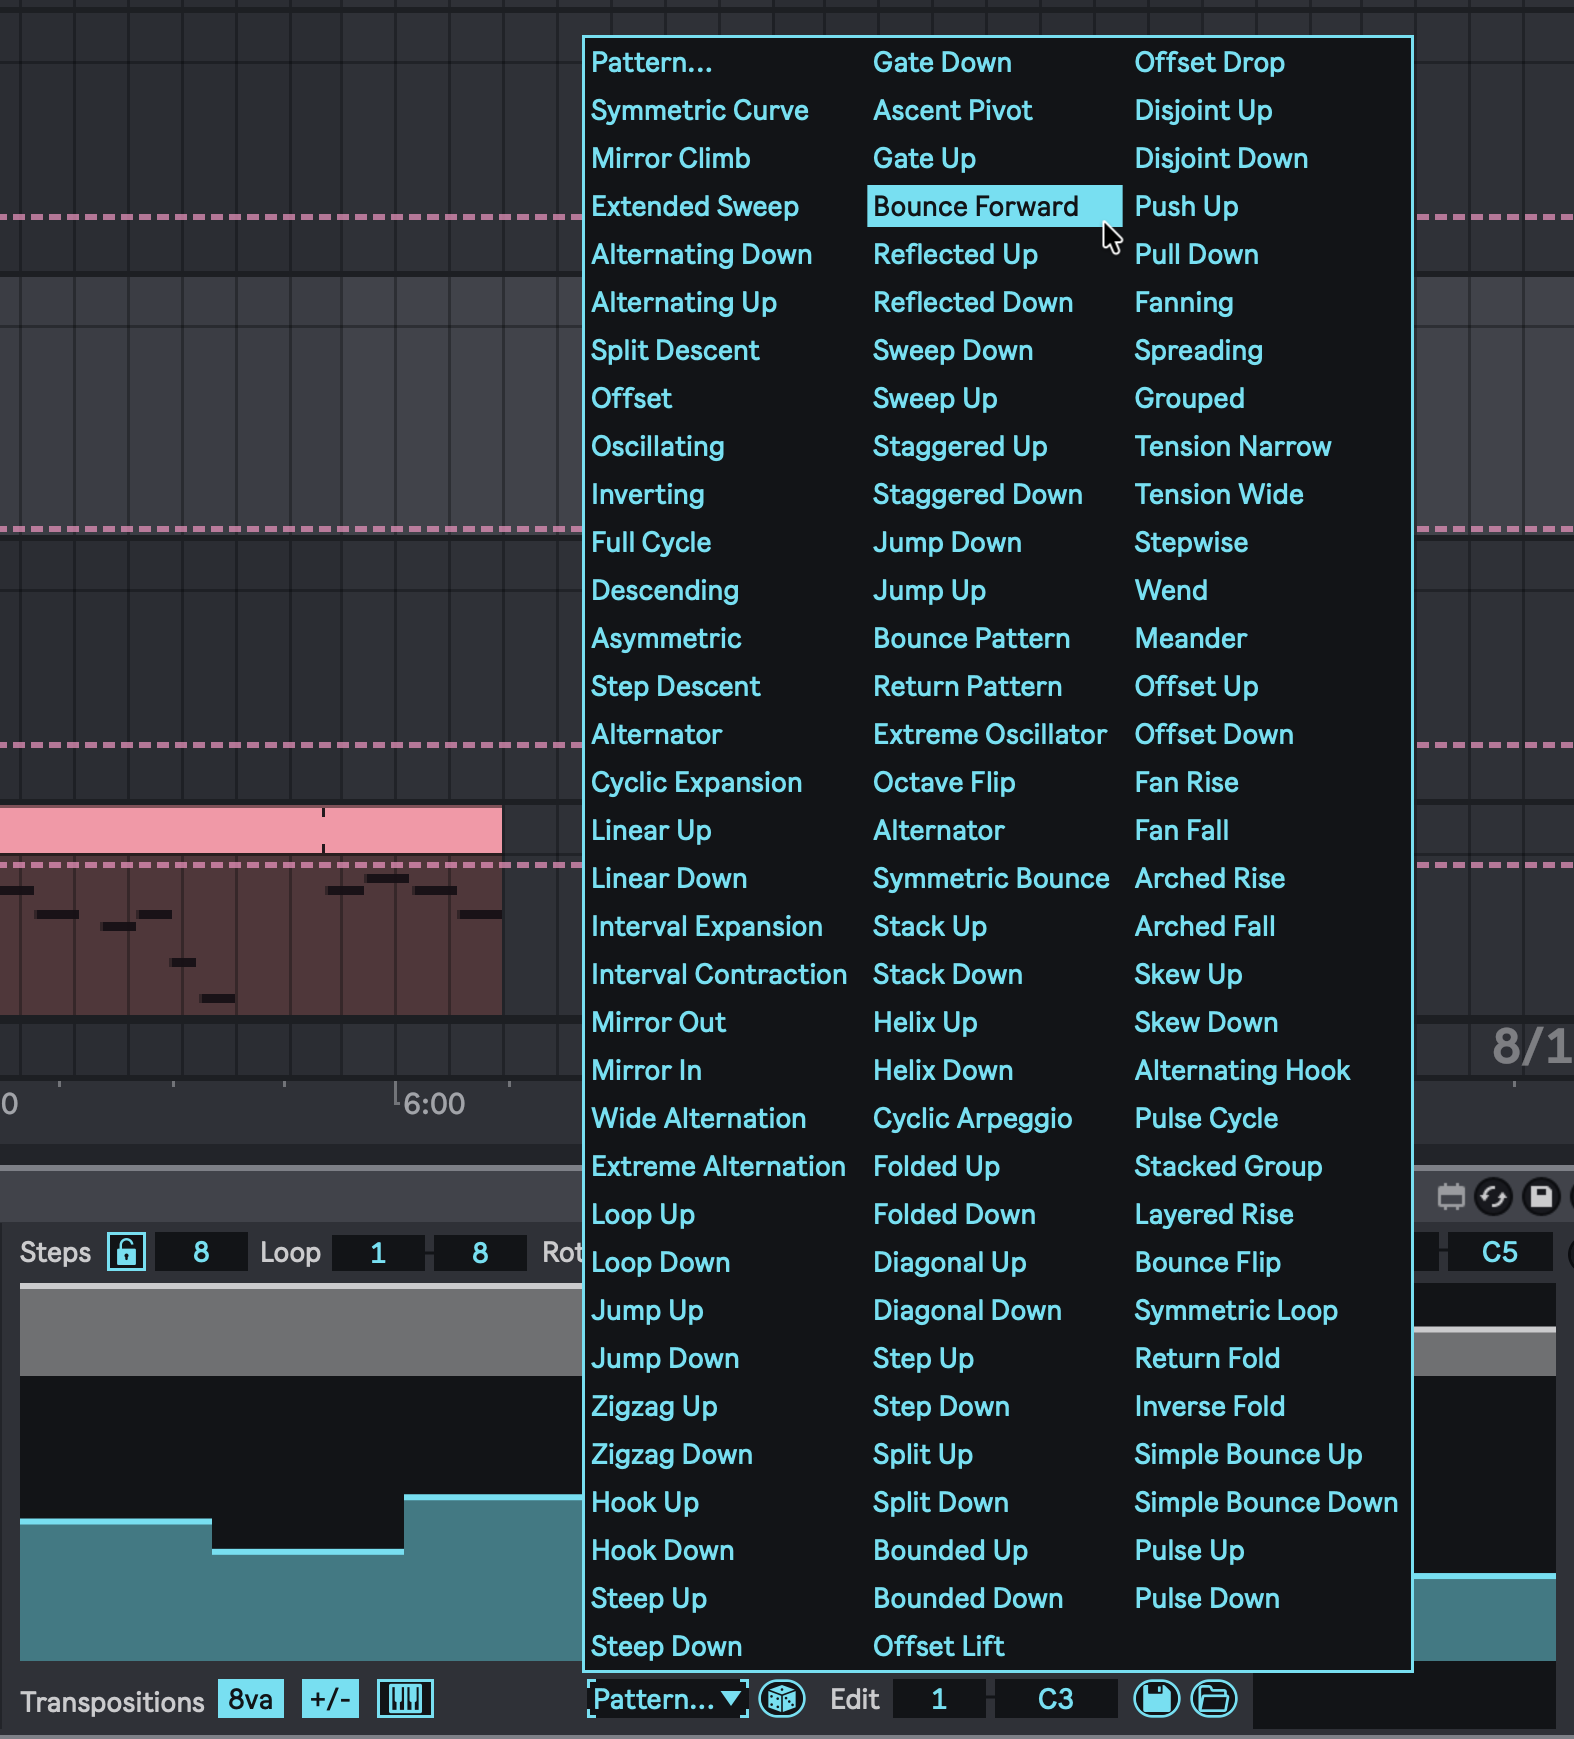The image size is (1574, 1739).
Task: Click the save pattern floppy disk icon
Action: [1156, 1699]
